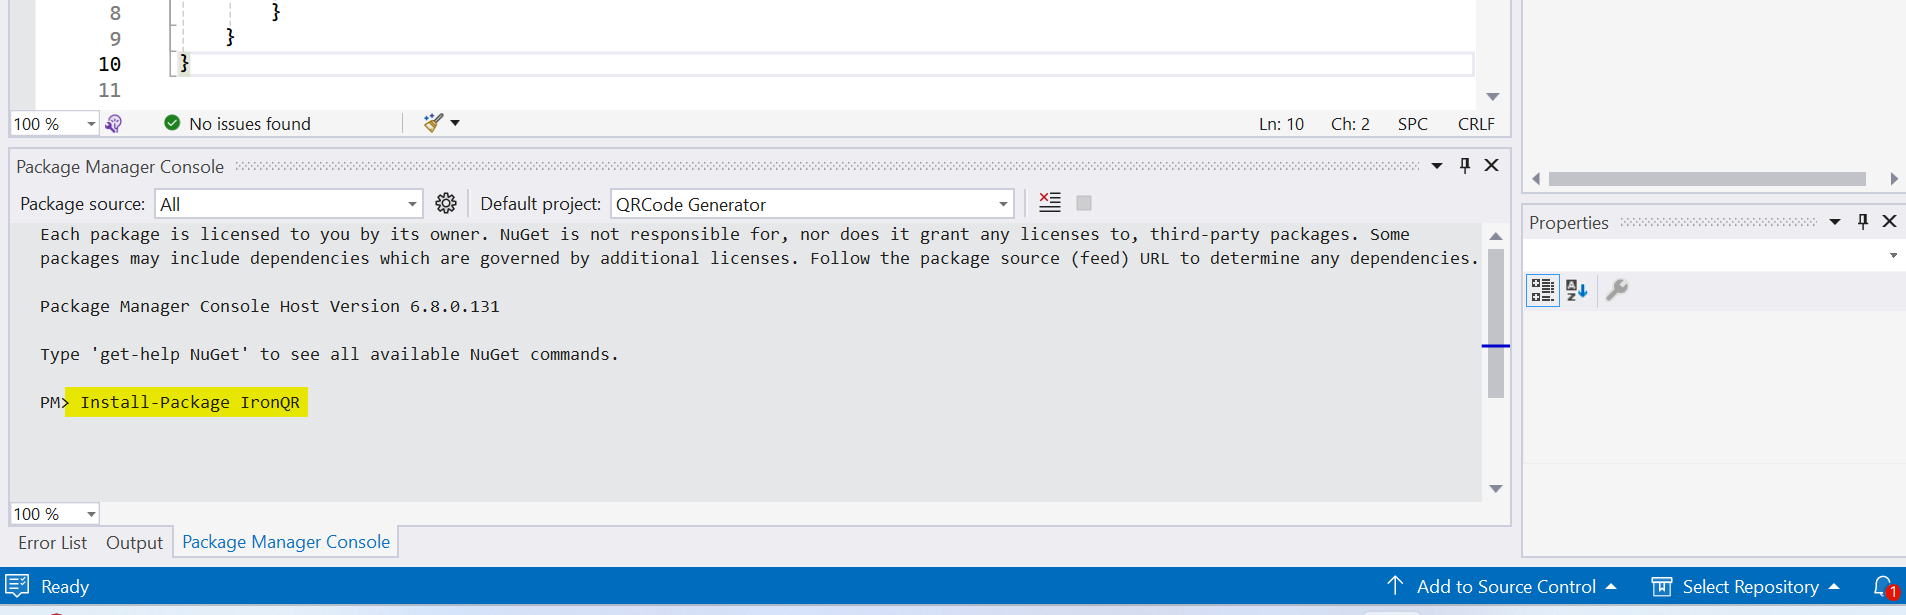Click the console scroll up arrow
The image size is (1906, 615).
point(1496,236)
